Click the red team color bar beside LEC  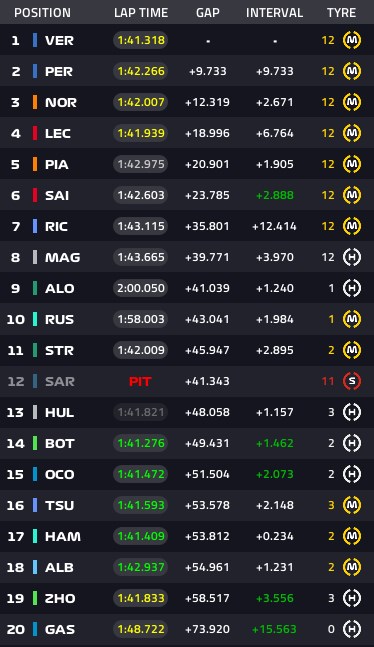35,133
